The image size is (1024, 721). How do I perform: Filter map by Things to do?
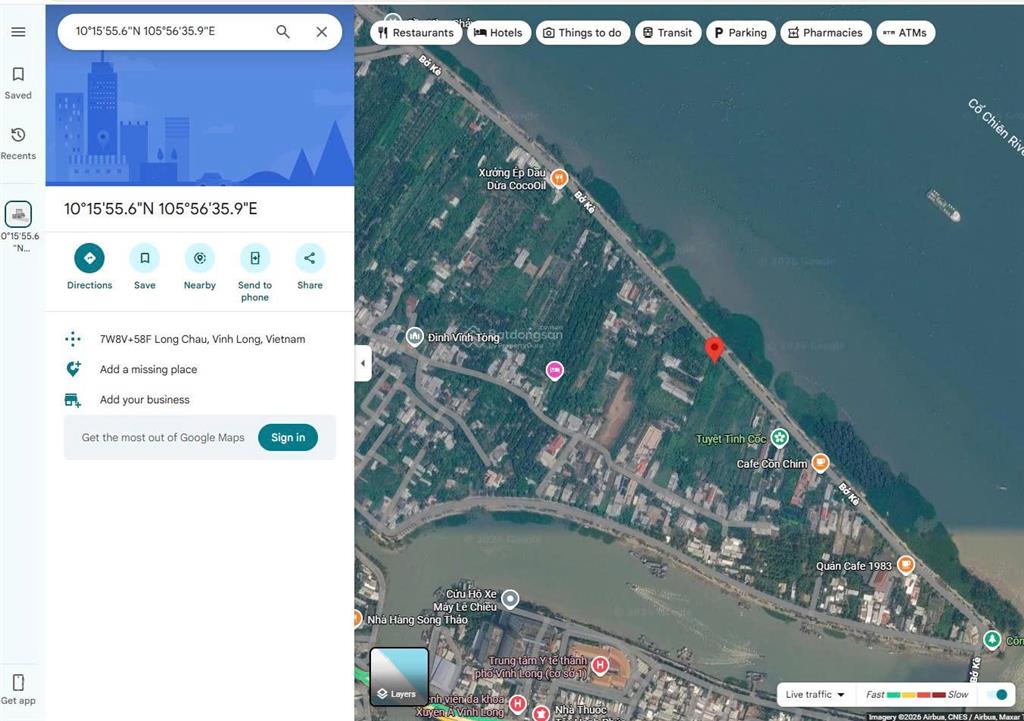[x=583, y=33]
